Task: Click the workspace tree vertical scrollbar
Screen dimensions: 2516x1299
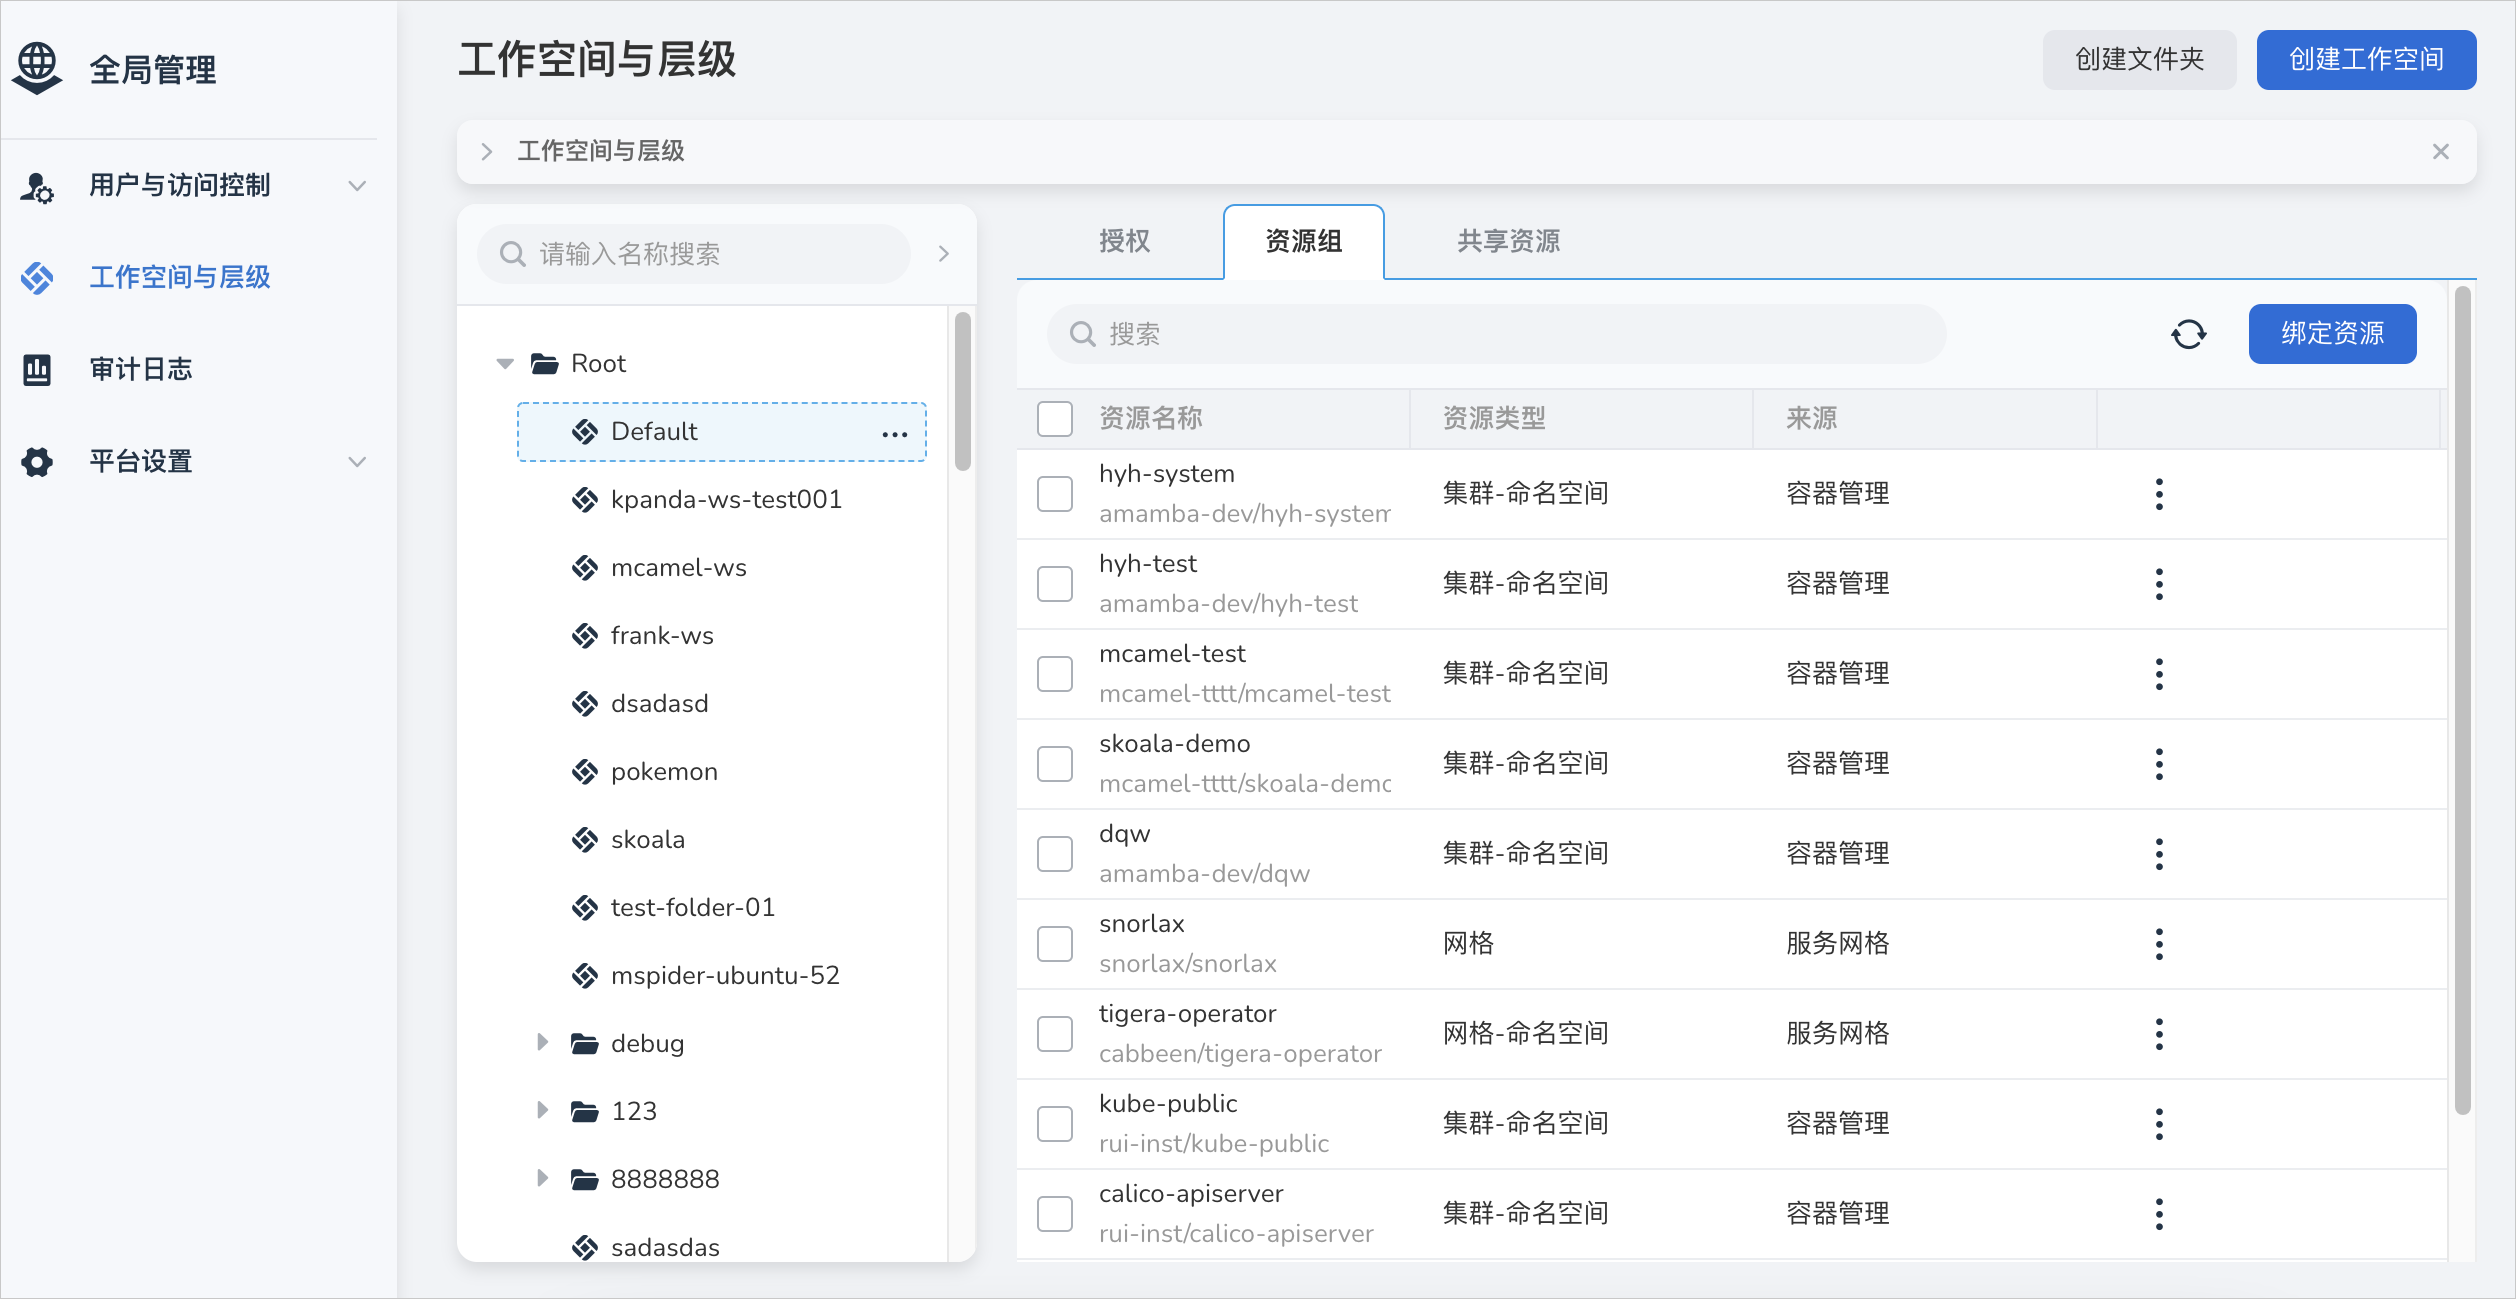Action: pos(962,392)
